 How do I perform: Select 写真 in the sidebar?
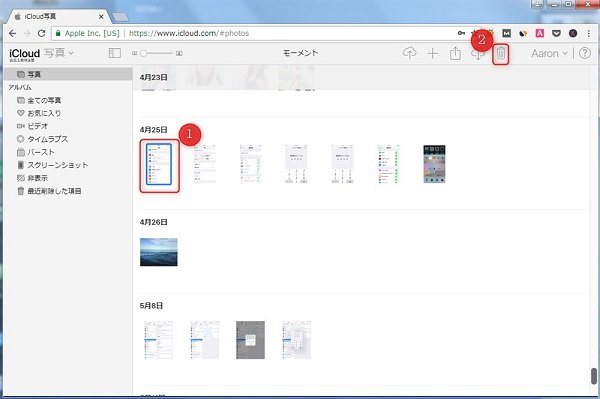click(68, 74)
